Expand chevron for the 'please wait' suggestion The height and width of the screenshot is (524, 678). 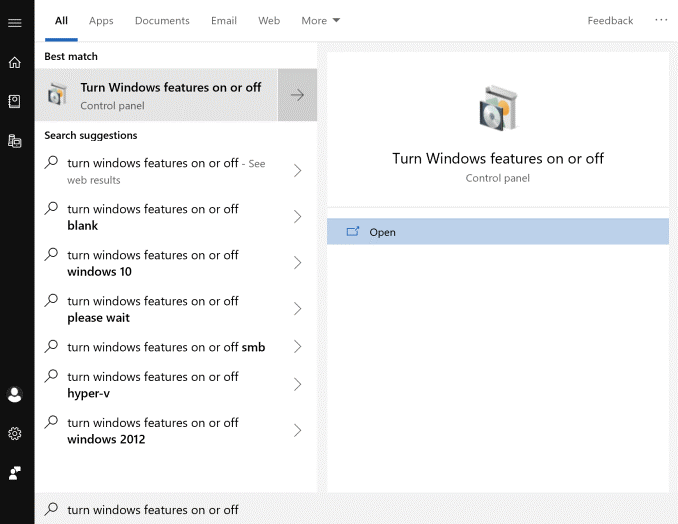pyautogui.click(x=297, y=309)
